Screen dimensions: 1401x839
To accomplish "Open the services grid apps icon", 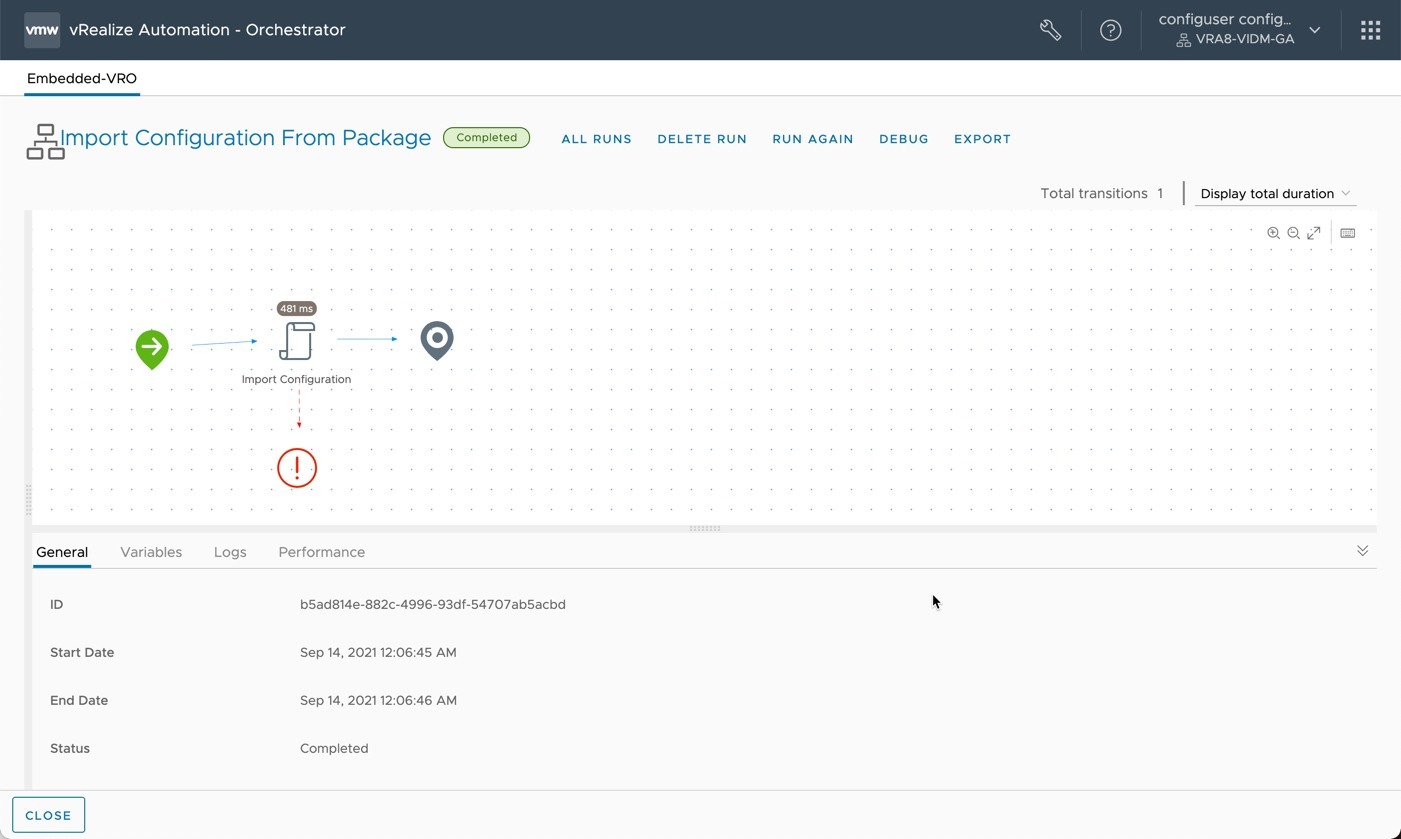I will [1371, 30].
